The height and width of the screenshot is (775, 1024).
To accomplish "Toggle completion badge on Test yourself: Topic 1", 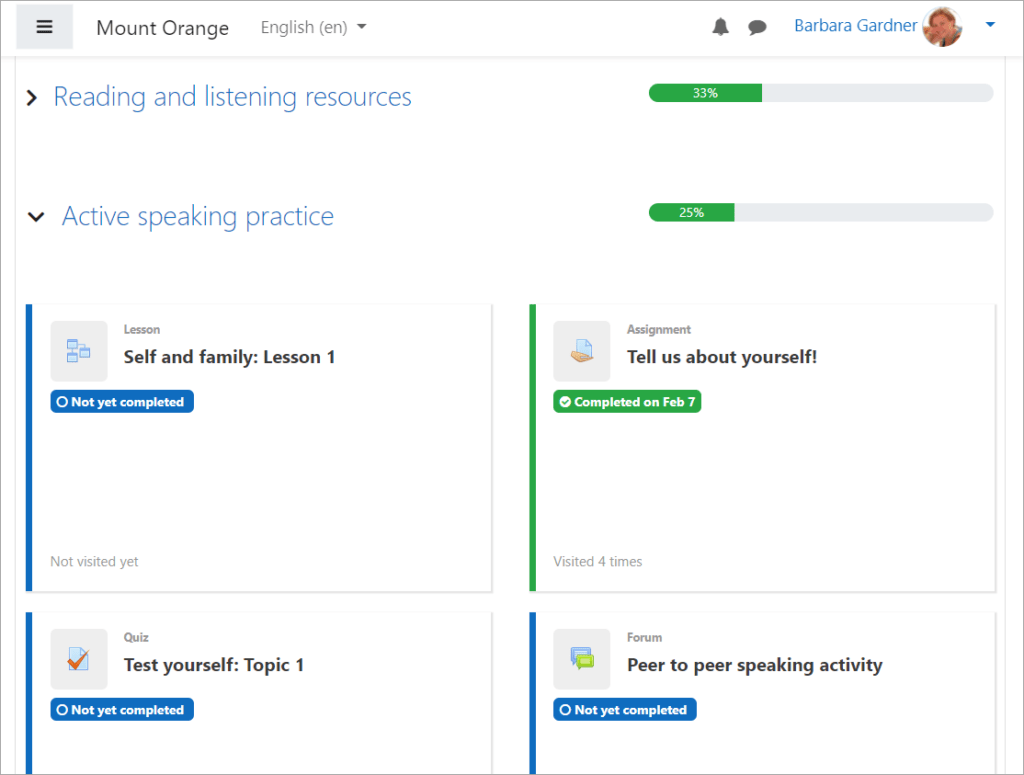I will 121,709.
